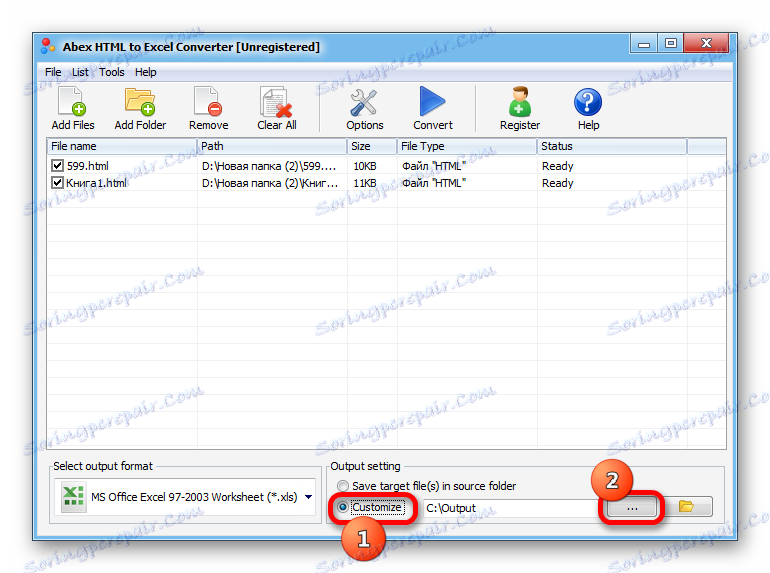Viewport: 770px width, 573px height.
Task: Uncheck the Книга1.html checkbox
Action: 57,183
